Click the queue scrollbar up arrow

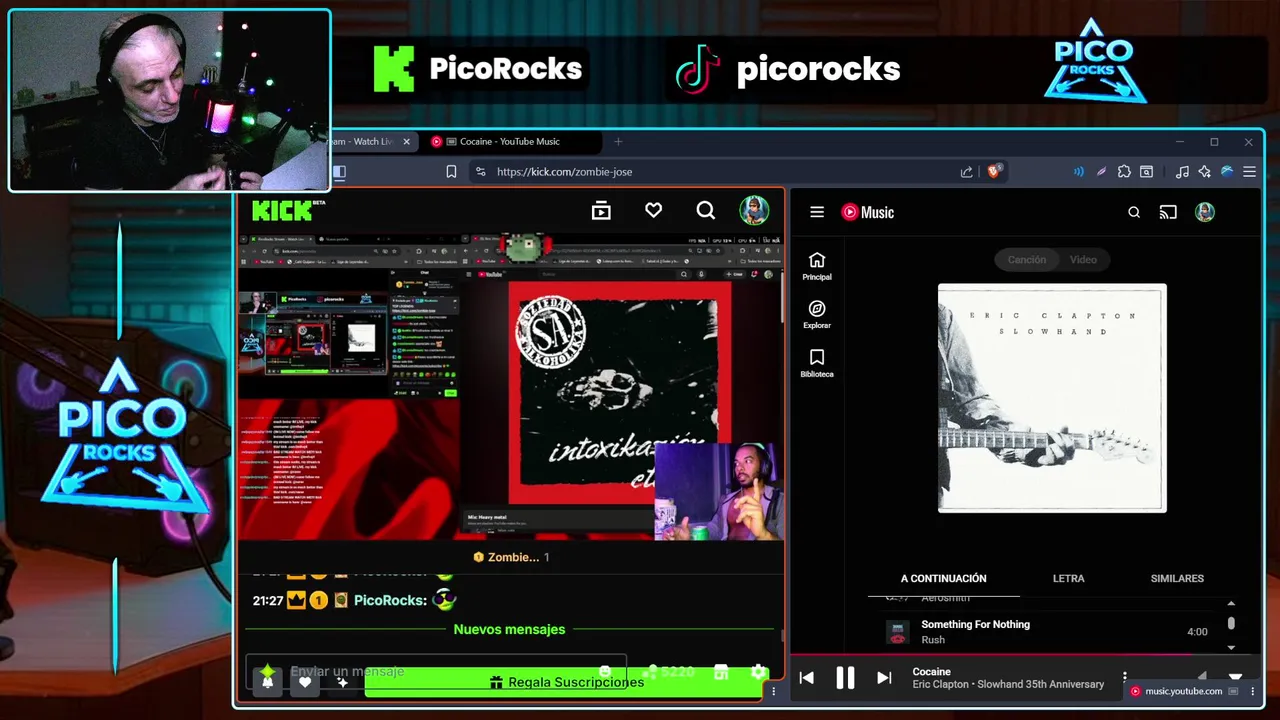pos(1231,603)
